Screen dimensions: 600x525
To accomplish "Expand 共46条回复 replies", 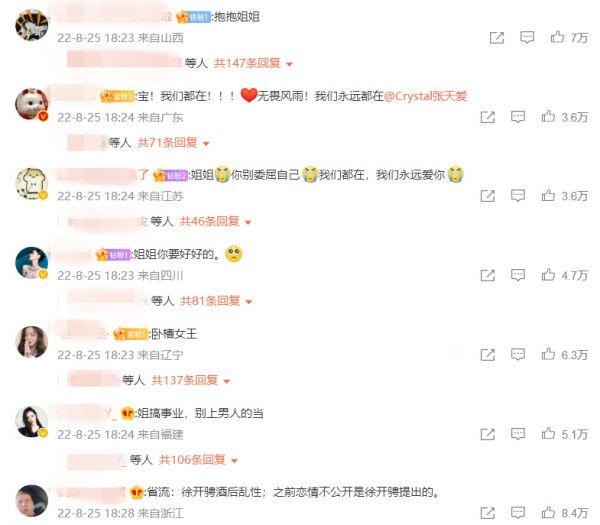I will coord(215,222).
